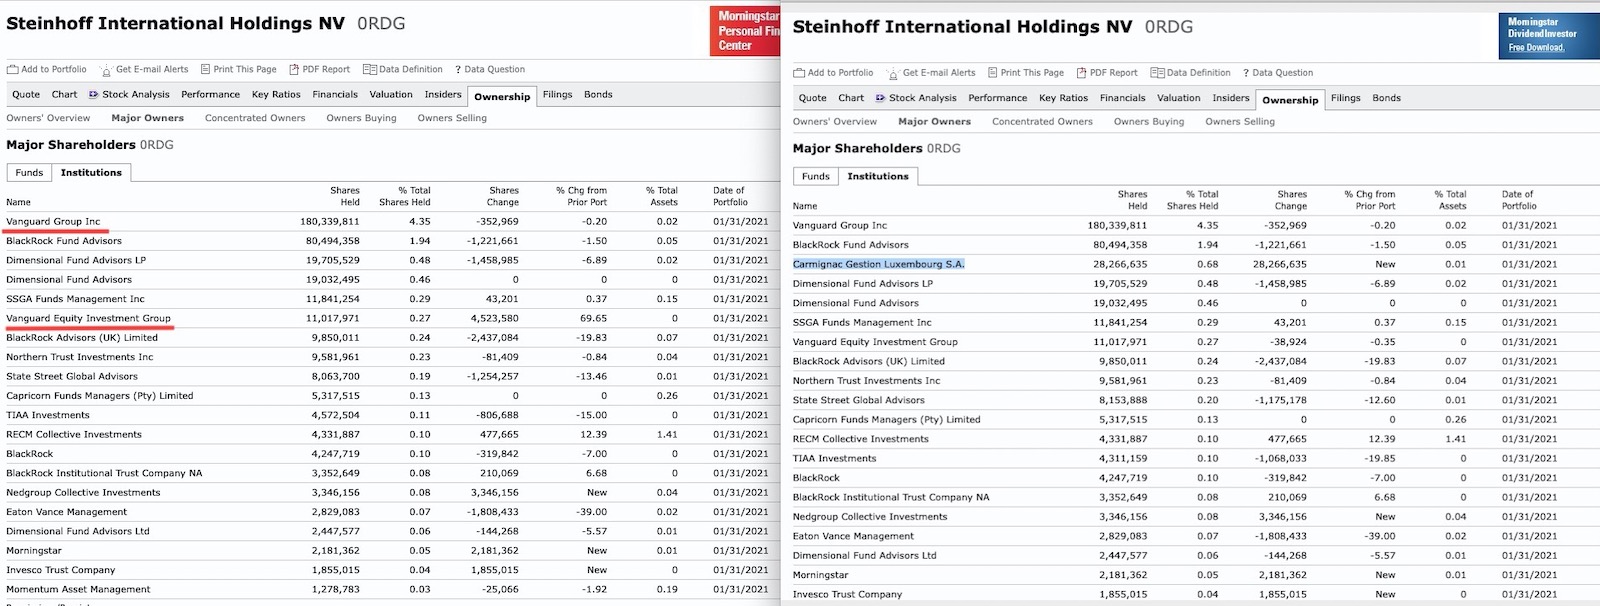Open Data Question link in left page
1600x606 pixels.
pyautogui.click(x=494, y=70)
